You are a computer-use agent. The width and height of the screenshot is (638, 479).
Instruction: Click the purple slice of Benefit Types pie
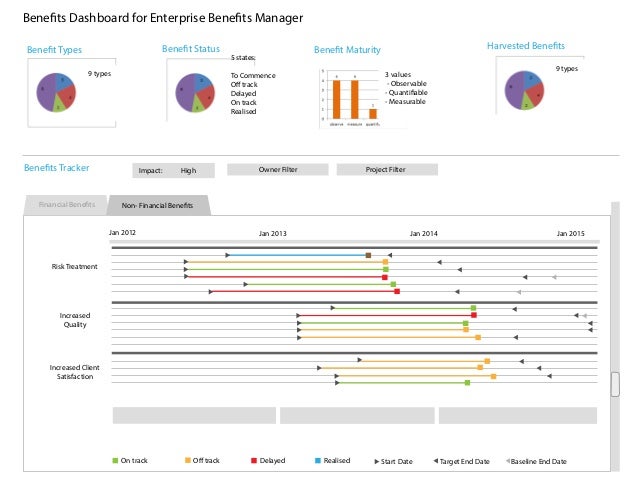click(45, 92)
